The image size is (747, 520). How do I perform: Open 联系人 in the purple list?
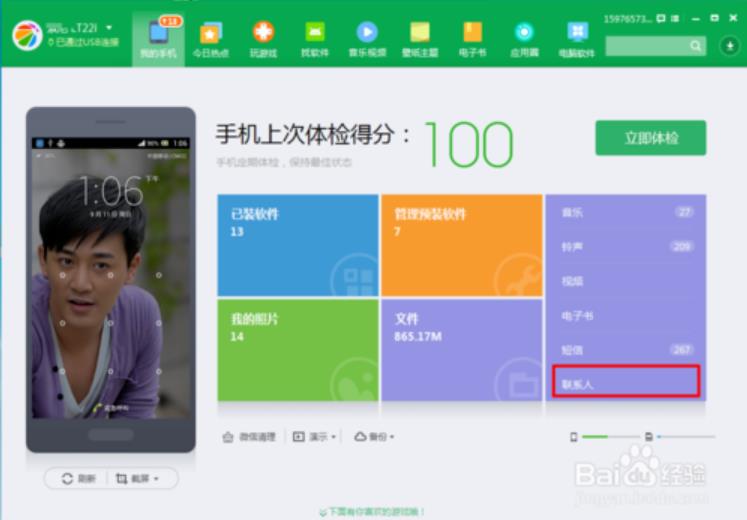pos(626,381)
